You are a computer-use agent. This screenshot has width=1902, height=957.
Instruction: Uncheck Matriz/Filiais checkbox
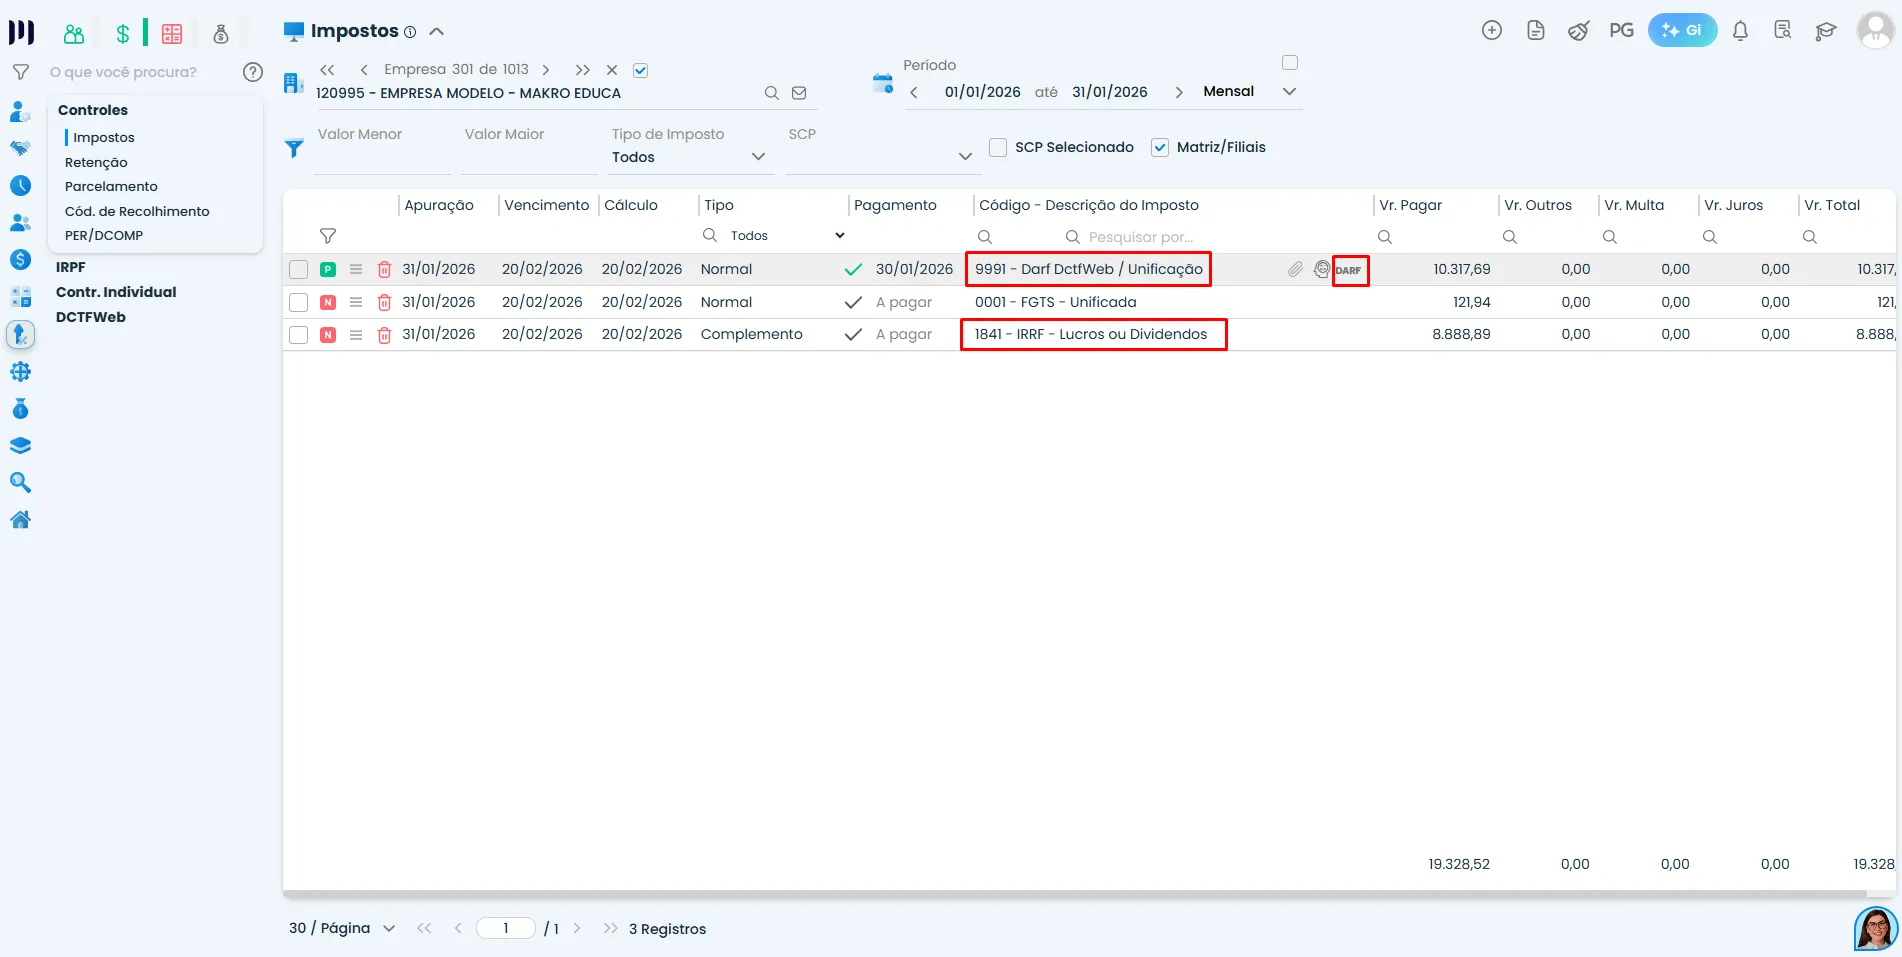pyautogui.click(x=1160, y=147)
